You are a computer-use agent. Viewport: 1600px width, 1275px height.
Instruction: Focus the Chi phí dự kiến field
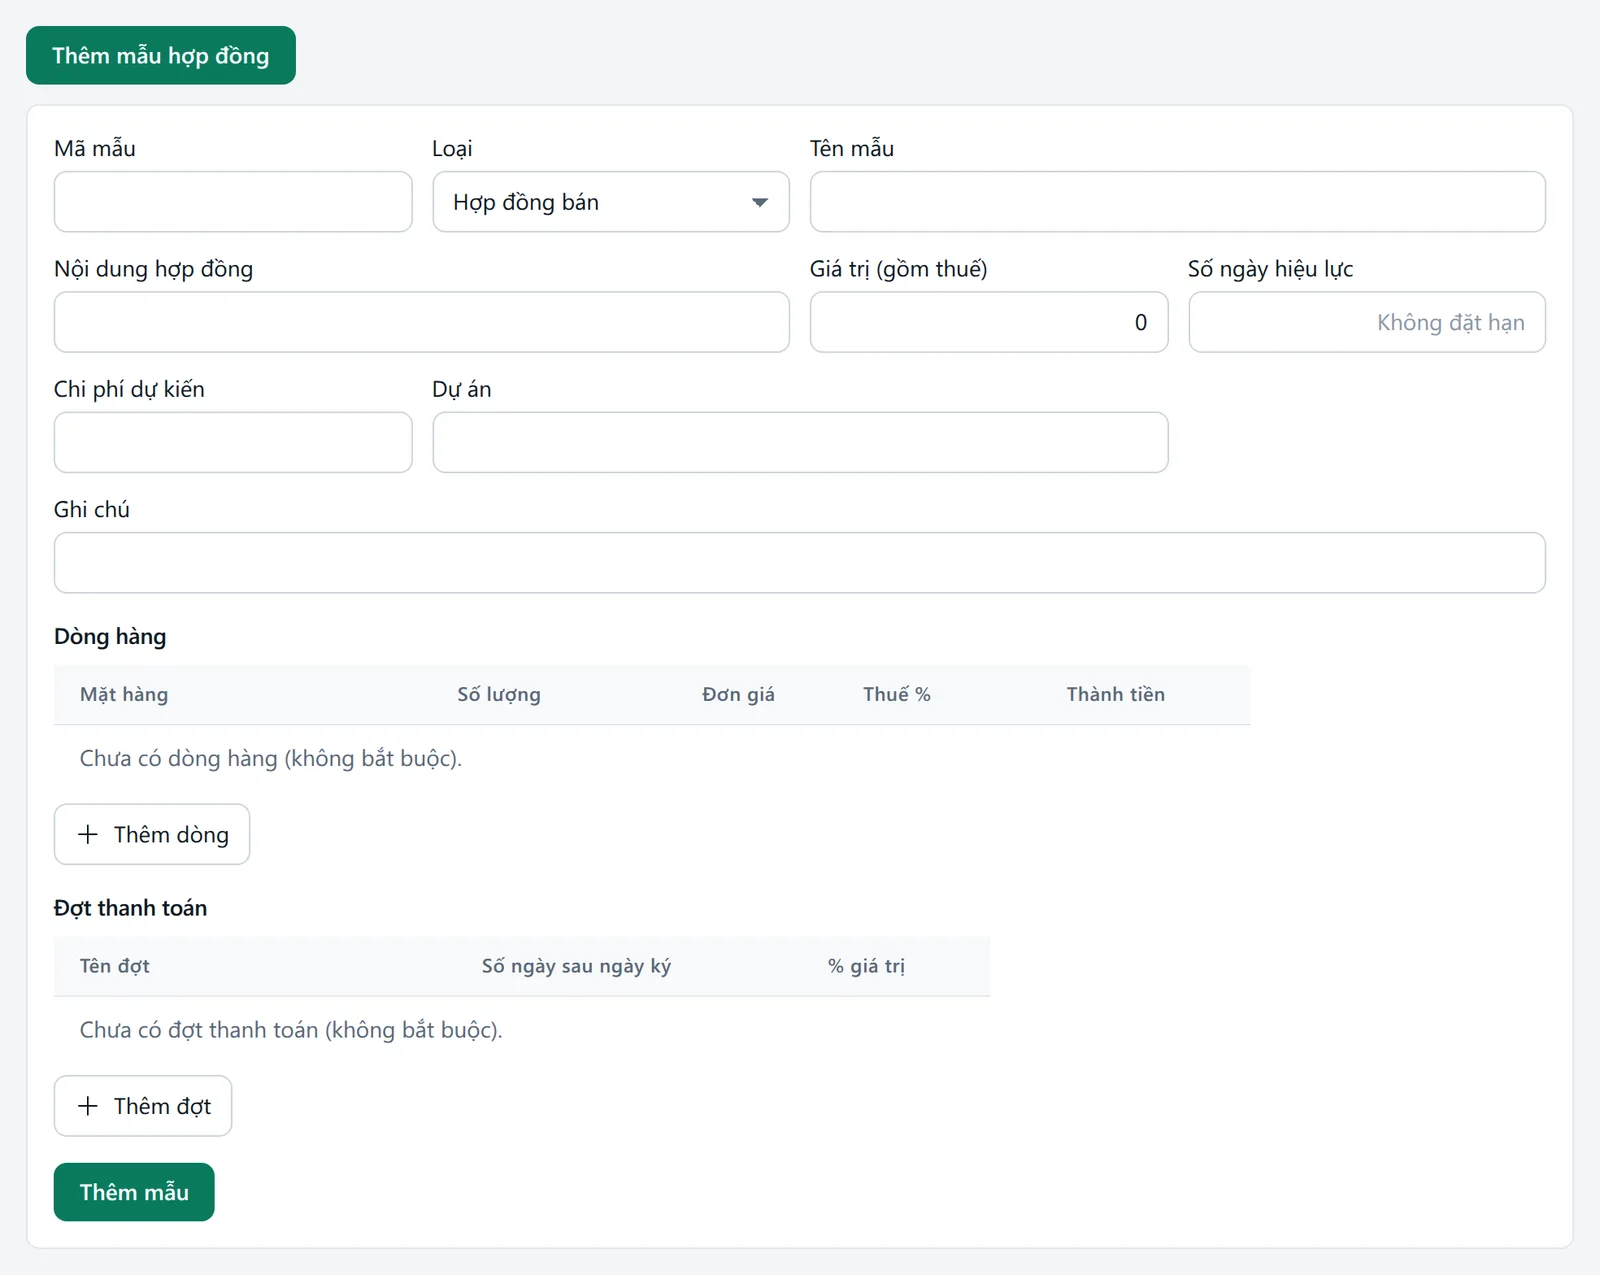pyautogui.click(x=233, y=442)
